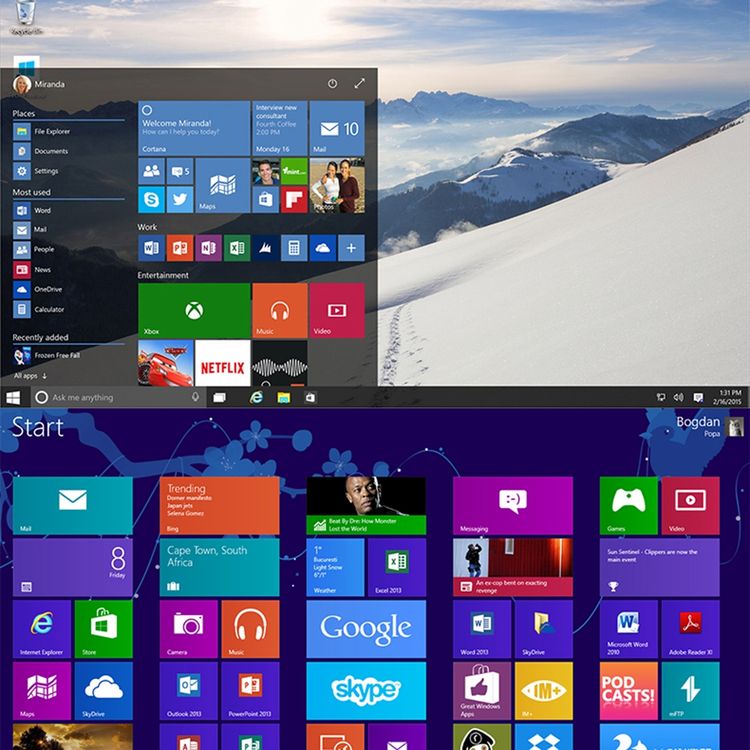Viewport: 750px width, 750px height.
Task: Open the Video tile in Entertainment
Action: (x=337, y=310)
